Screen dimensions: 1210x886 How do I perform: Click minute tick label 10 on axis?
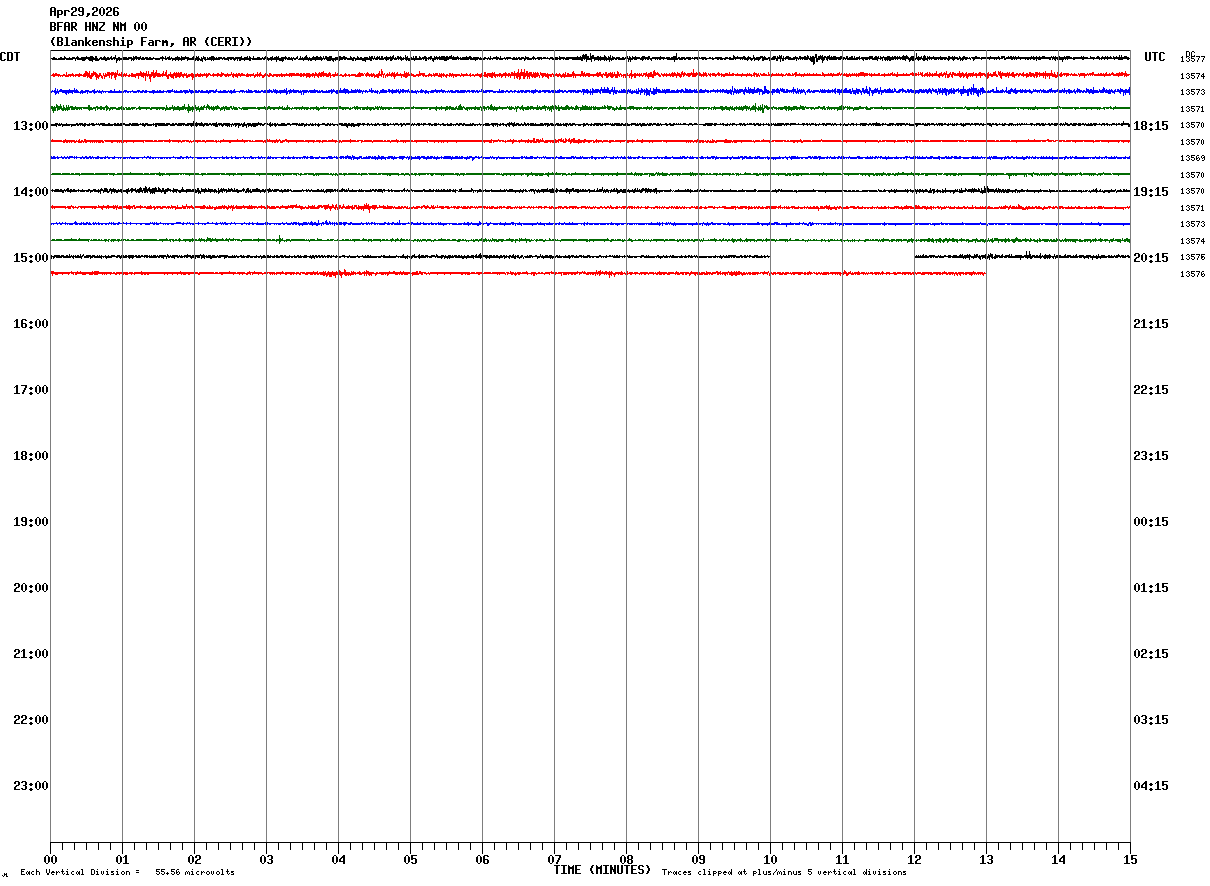click(770, 860)
